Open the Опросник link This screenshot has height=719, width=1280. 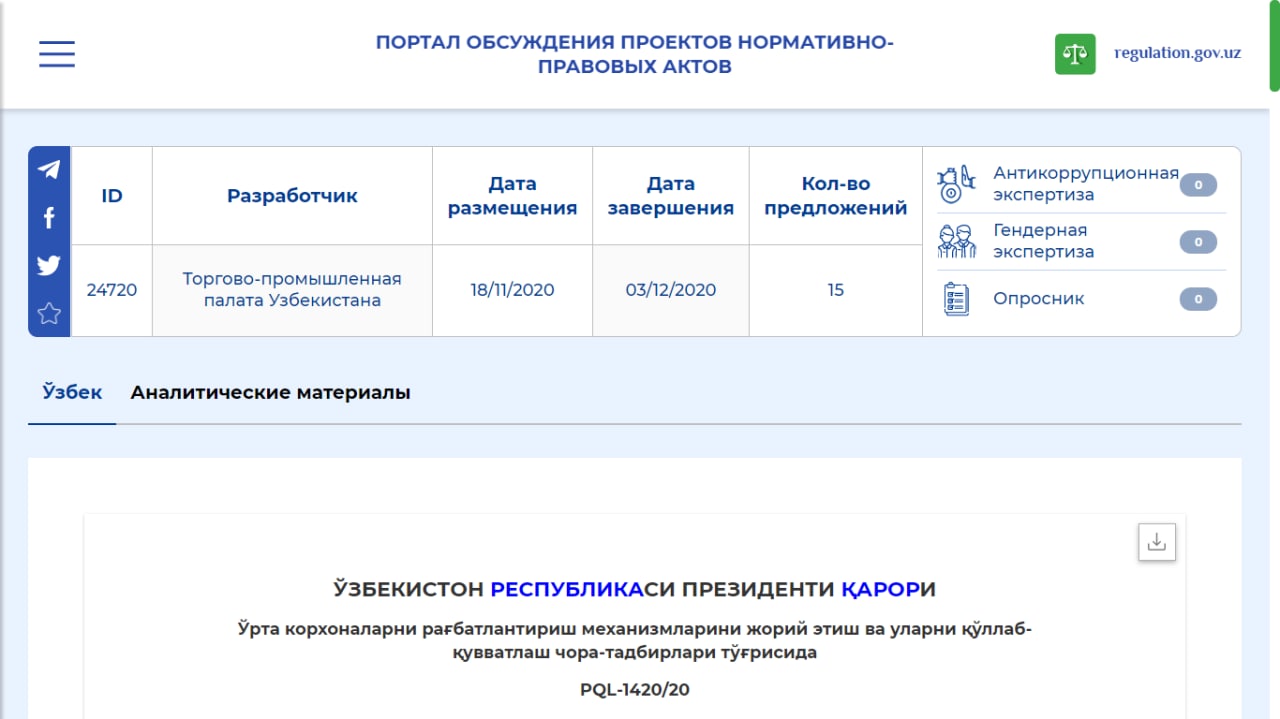1039,299
